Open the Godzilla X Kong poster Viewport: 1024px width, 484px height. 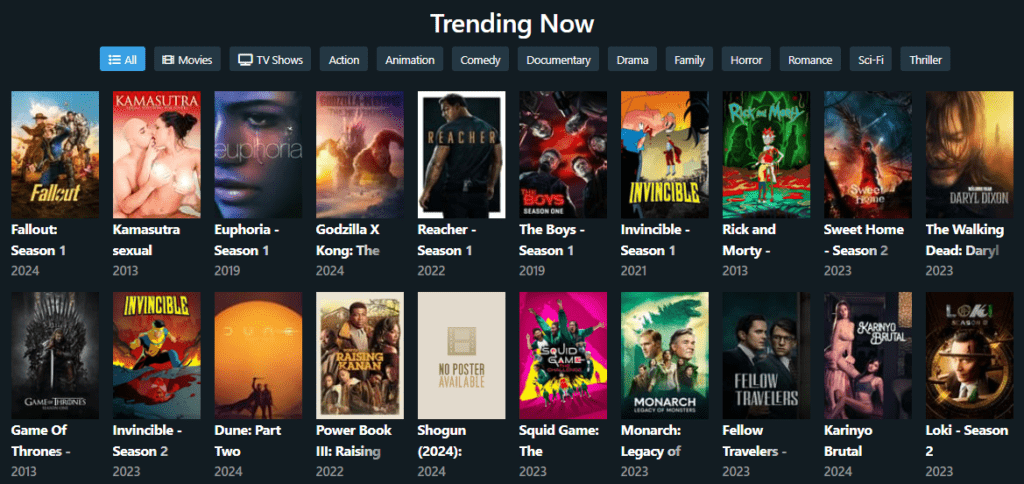click(x=360, y=155)
